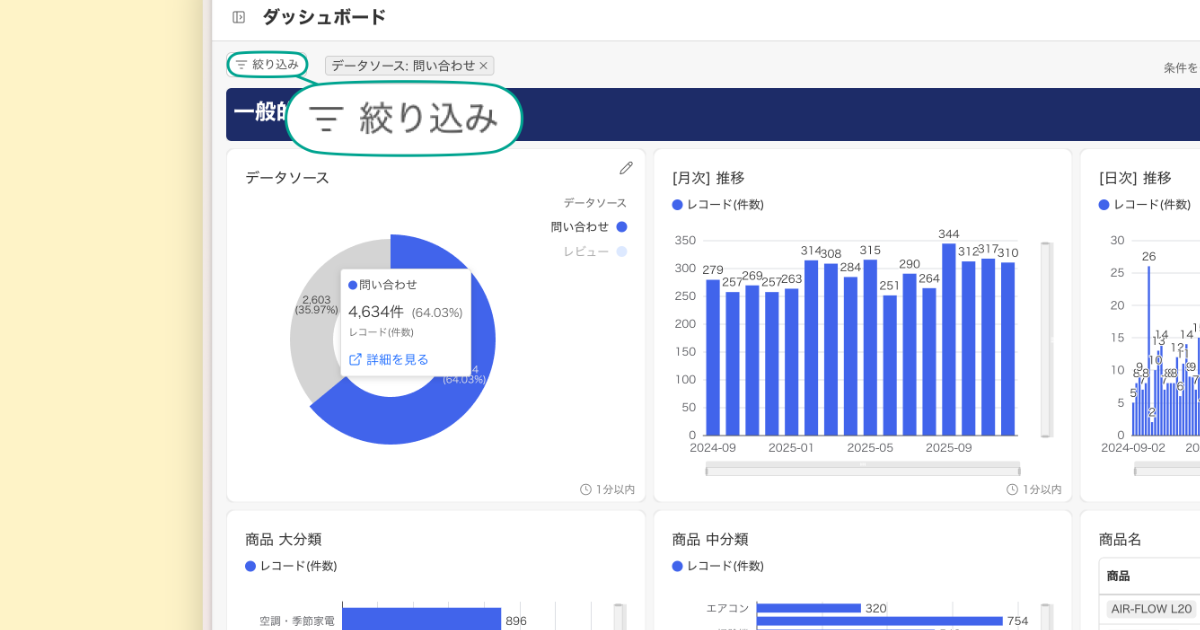Image resolution: width=1200 pixels, height=630 pixels.
Task: Click the external-link icon beside 詳細を見る
Action: [355, 360]
